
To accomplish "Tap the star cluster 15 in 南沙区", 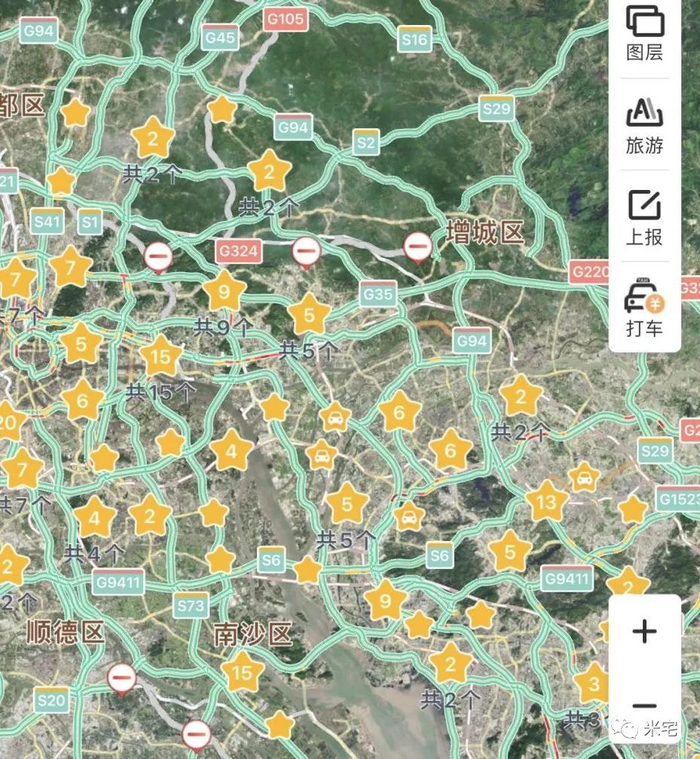I will click(242, 672).
